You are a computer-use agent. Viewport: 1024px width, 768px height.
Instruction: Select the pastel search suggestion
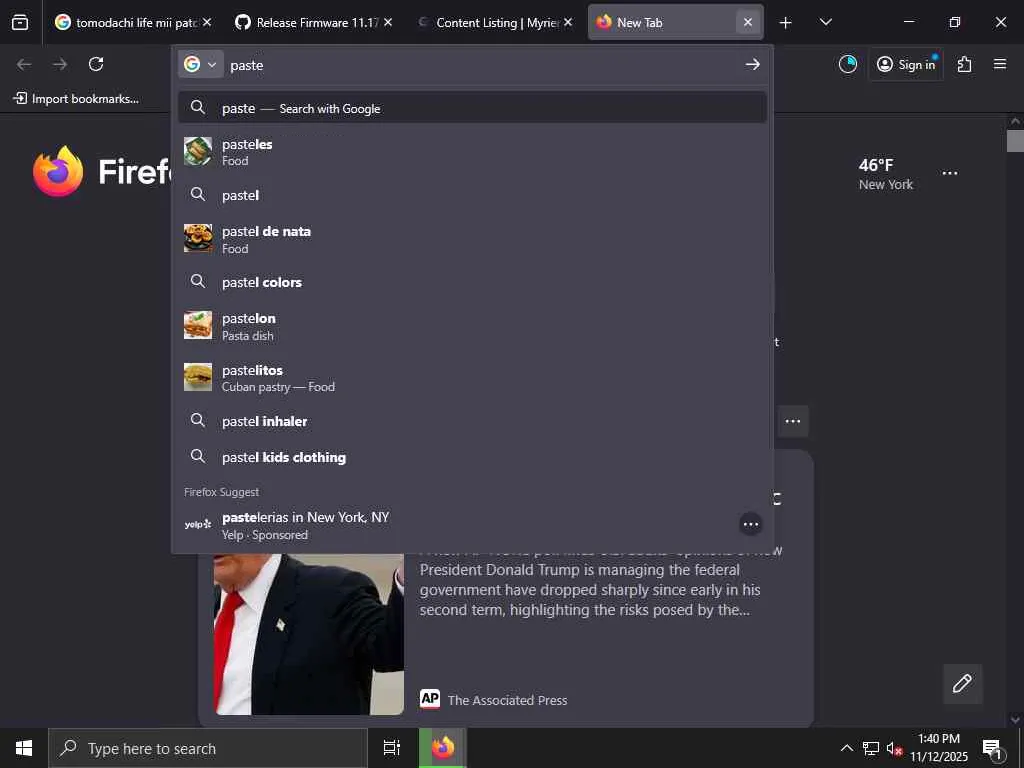(x=472, y=195)
